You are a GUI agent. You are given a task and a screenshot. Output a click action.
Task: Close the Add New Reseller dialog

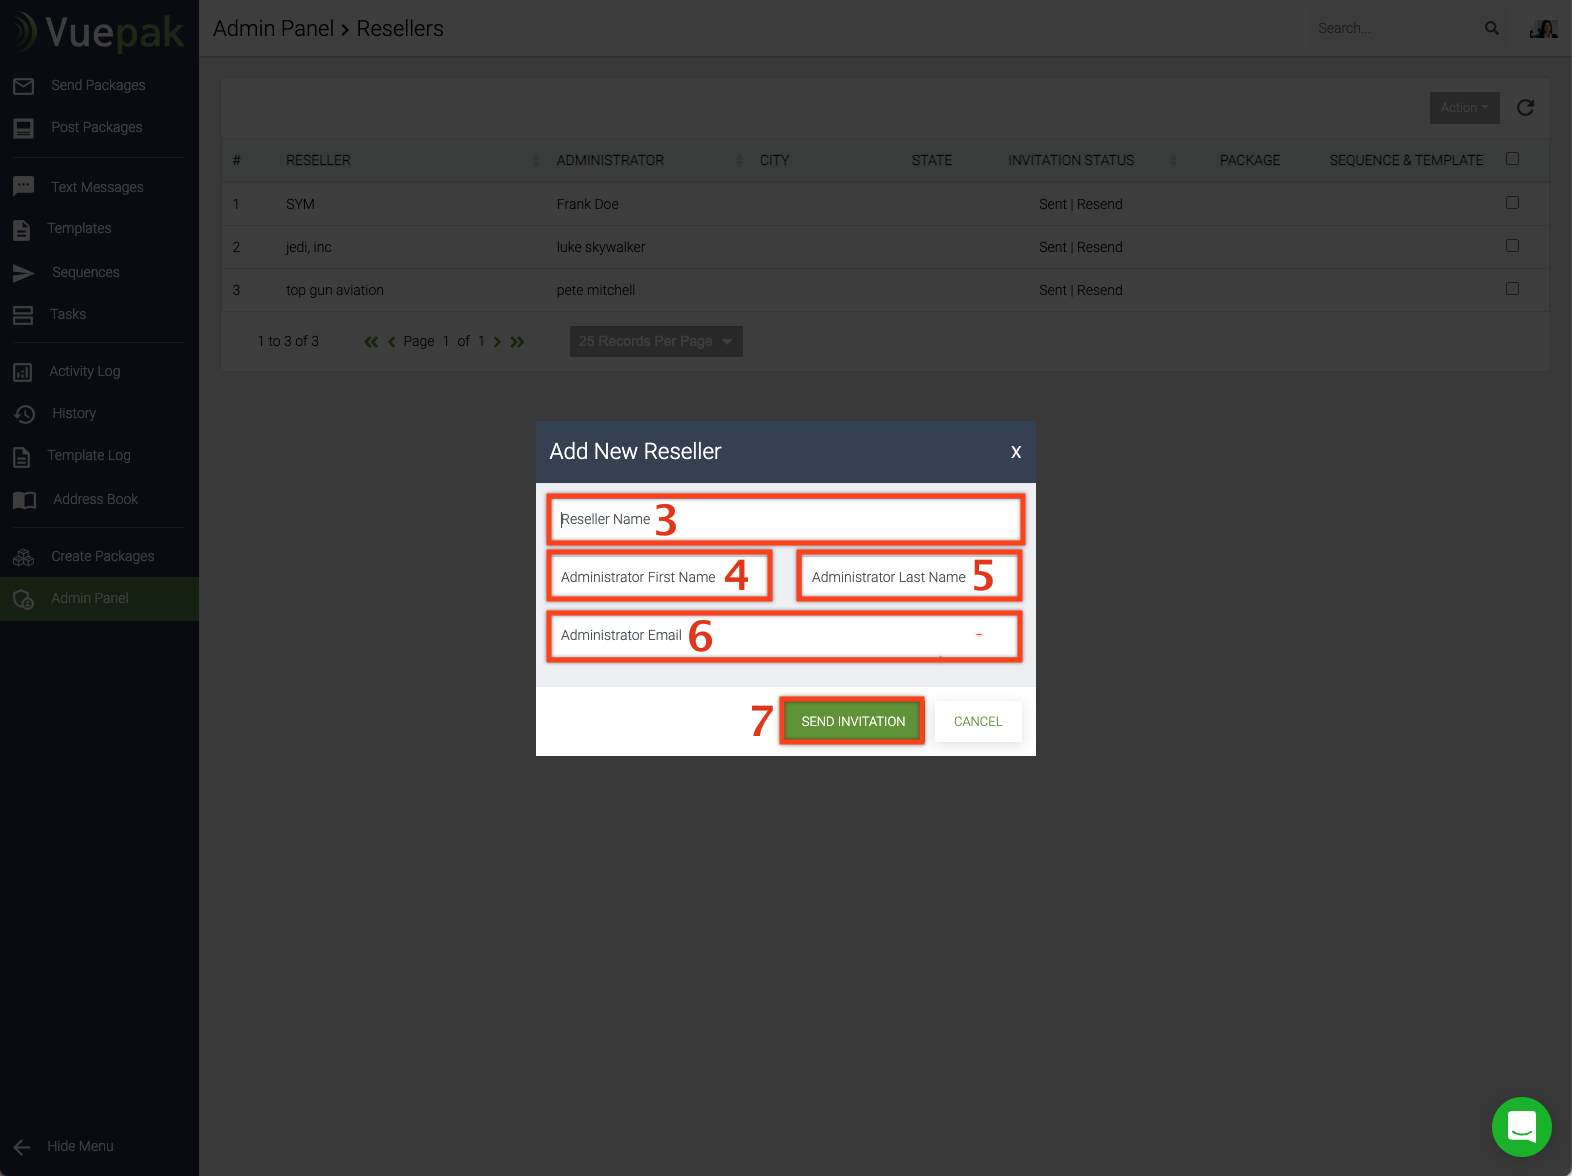(1016, 452)
